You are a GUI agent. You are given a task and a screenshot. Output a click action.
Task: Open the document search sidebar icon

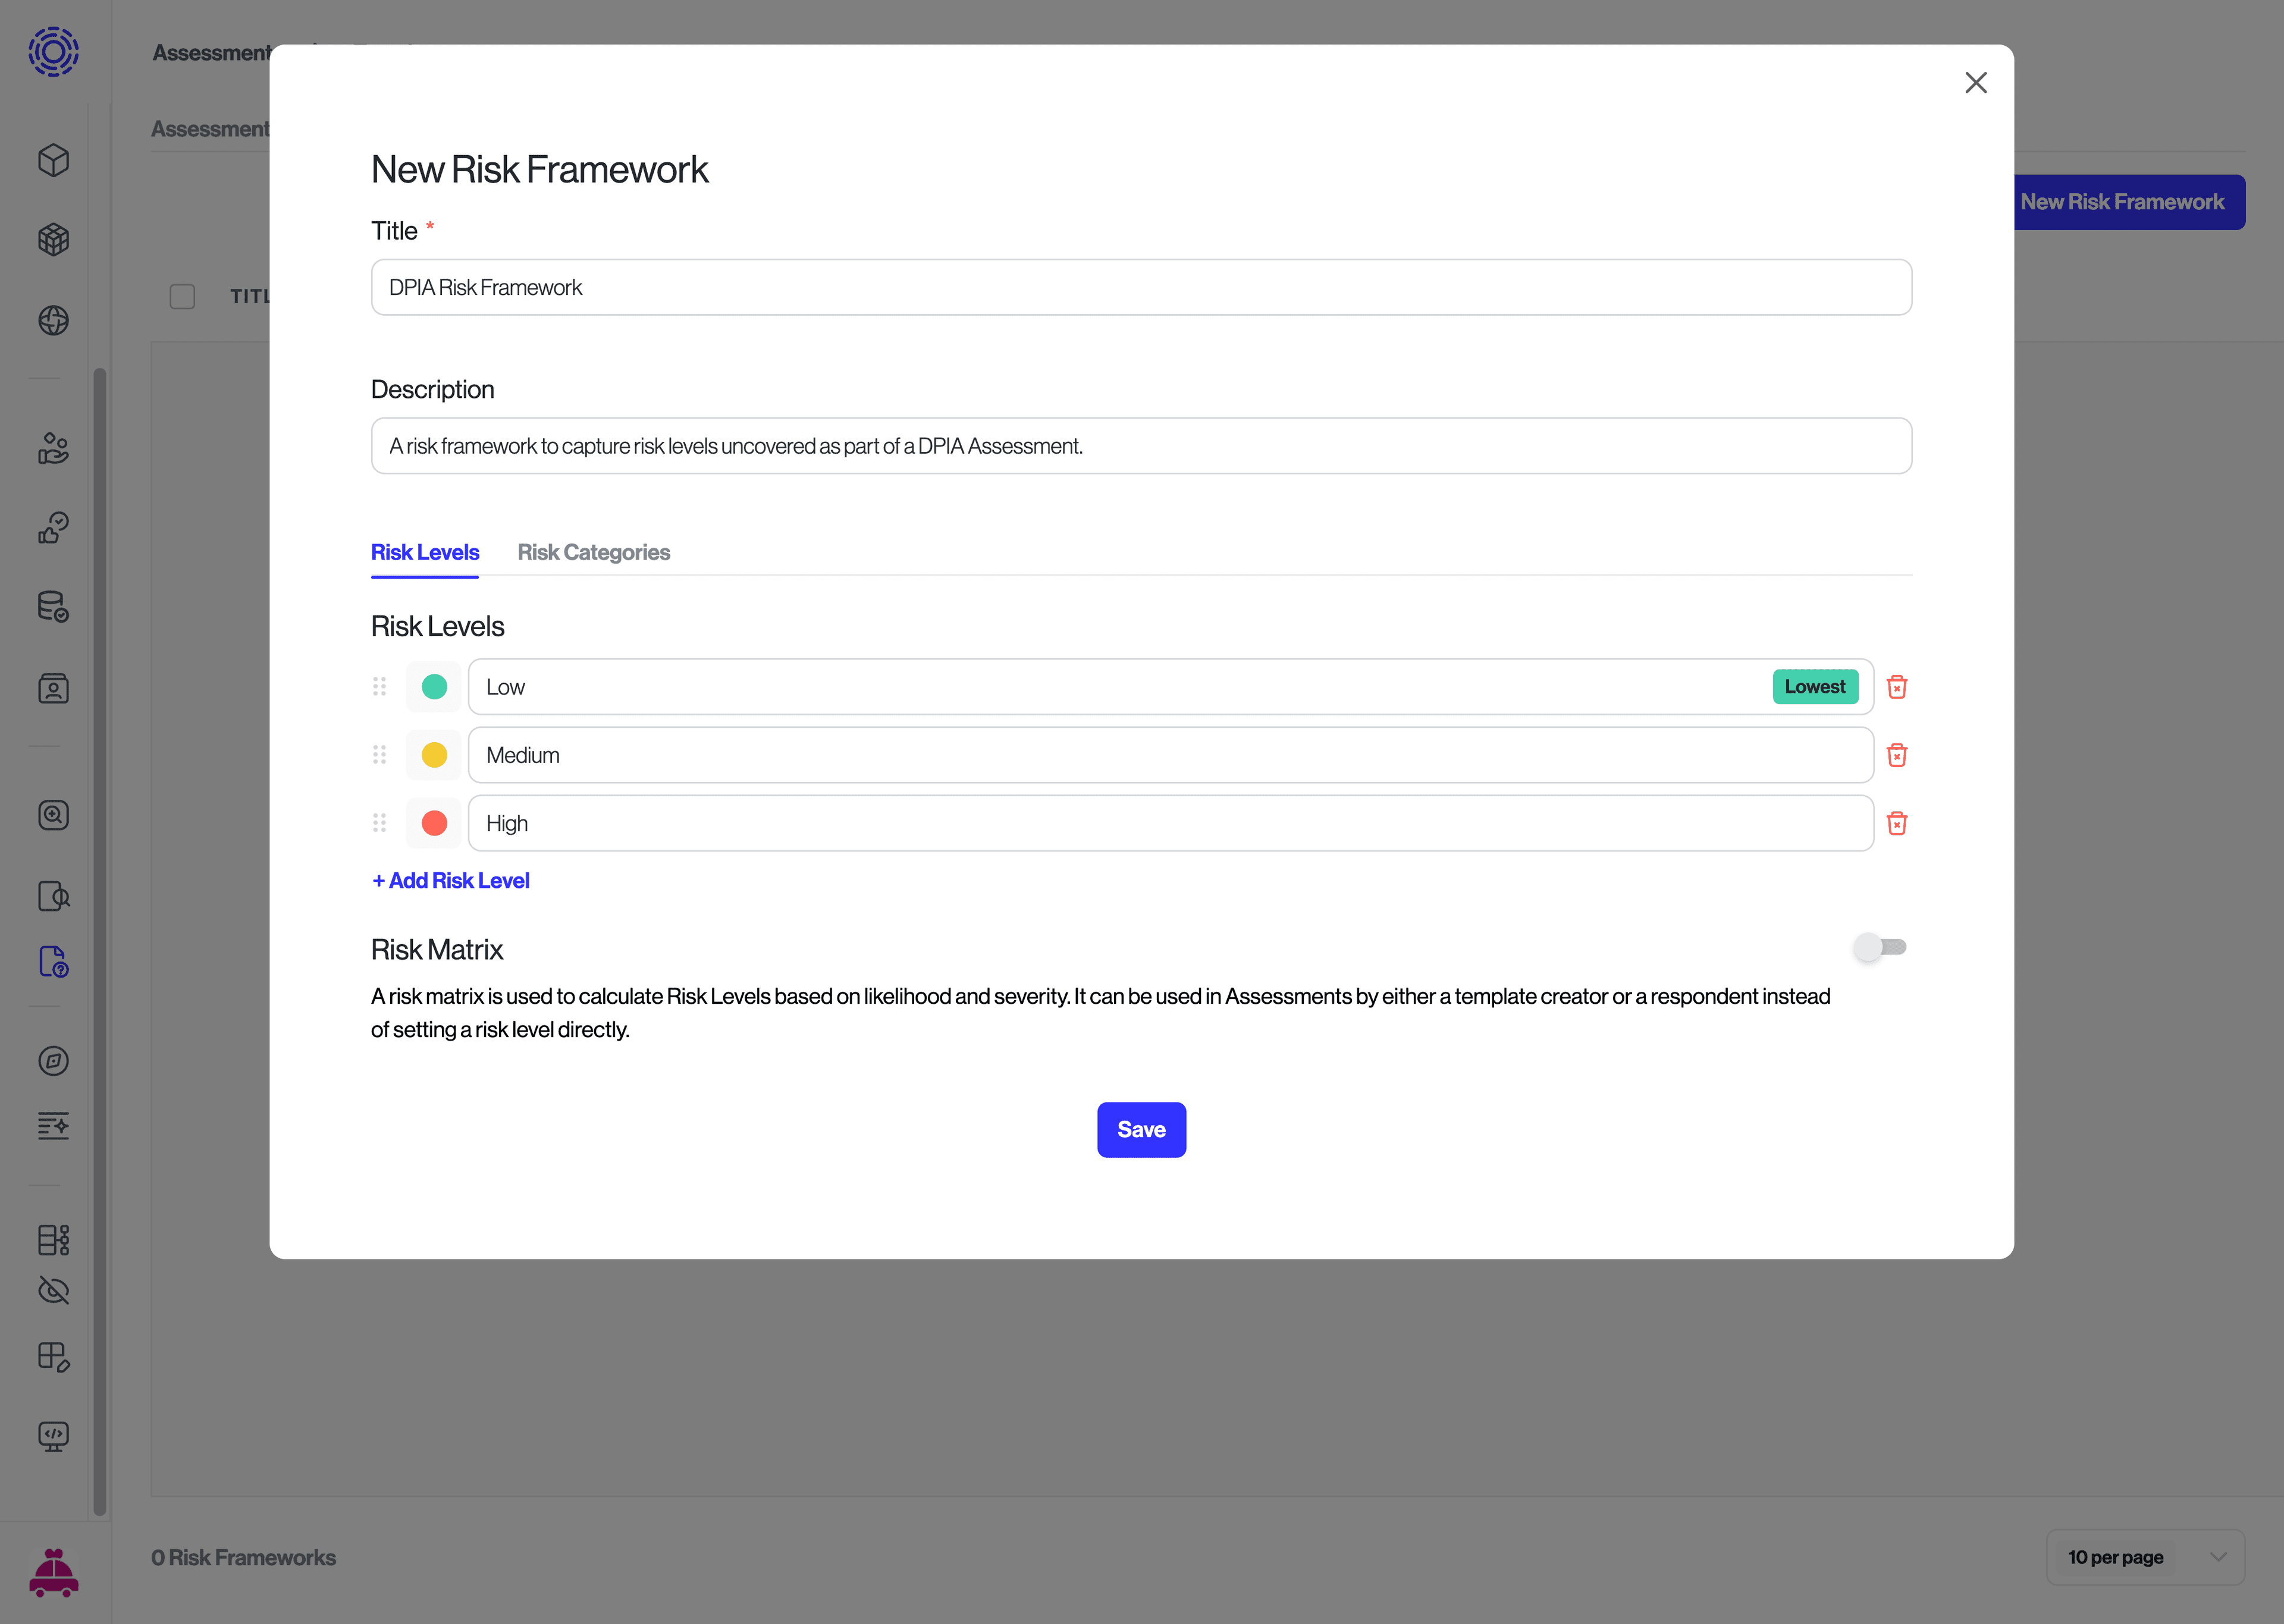(53, 896)
